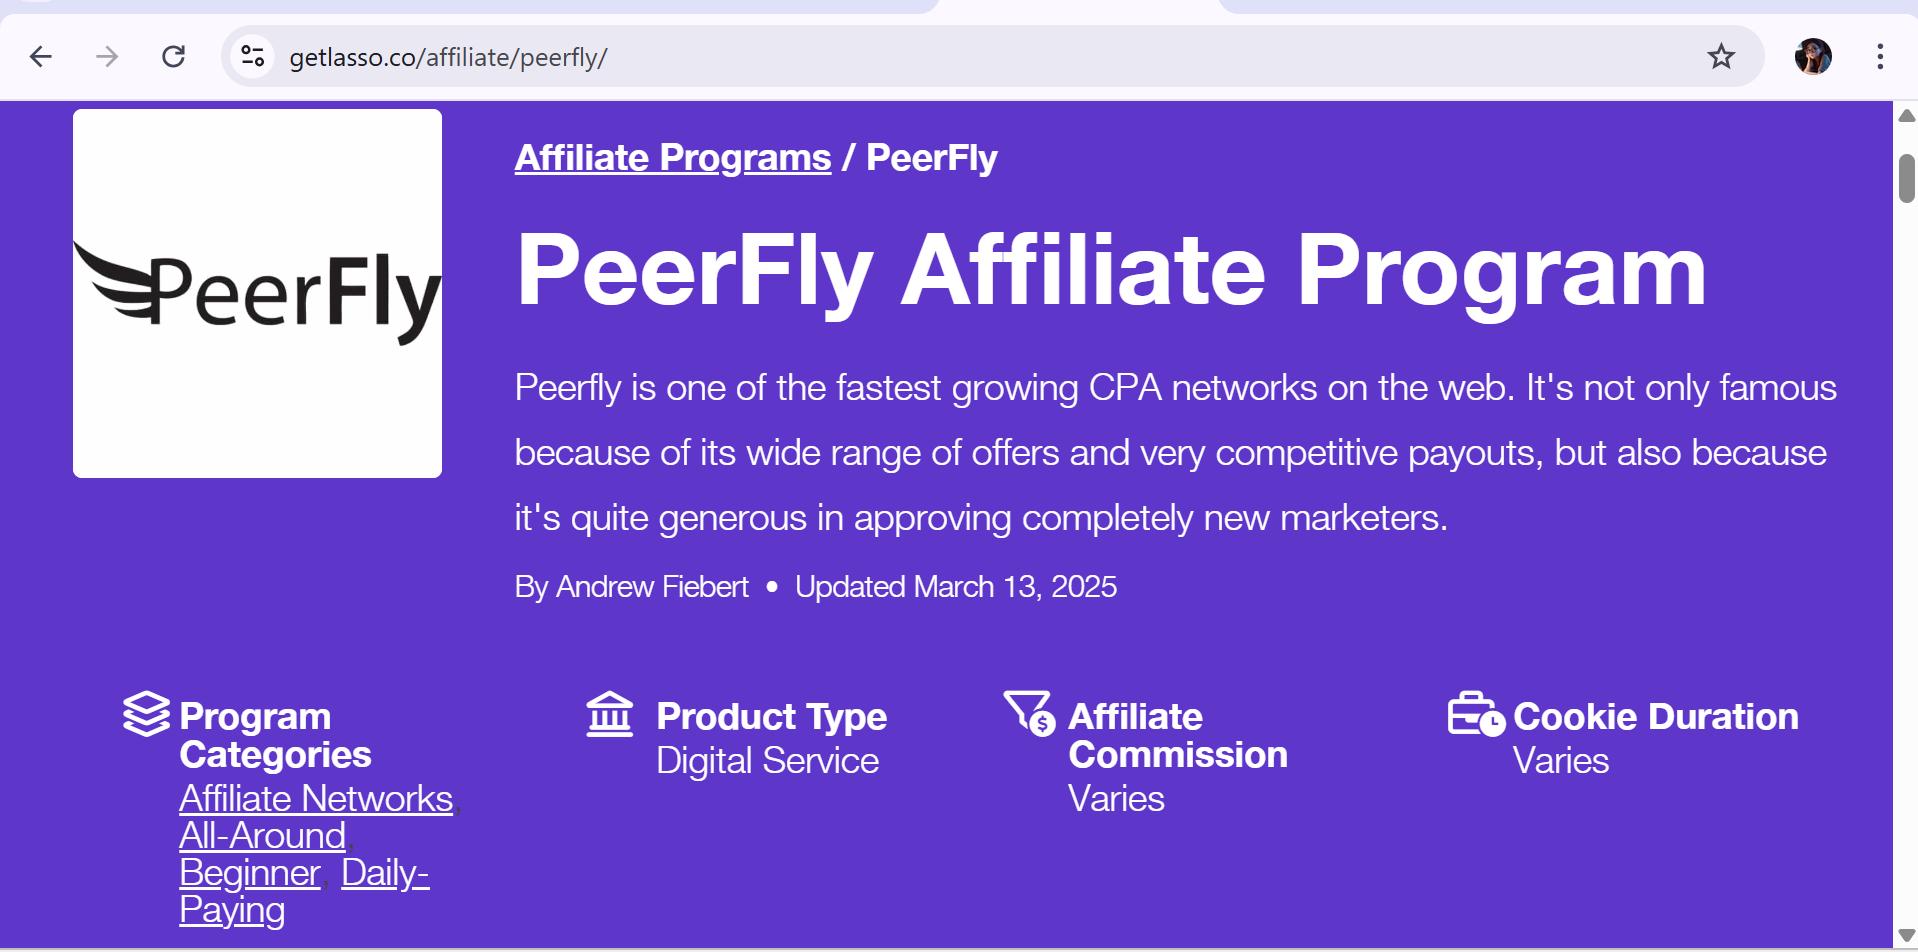Viewport: 1918px width, 952px height.
Task: Click the address bar URL field
Action: tap(900, 57)
